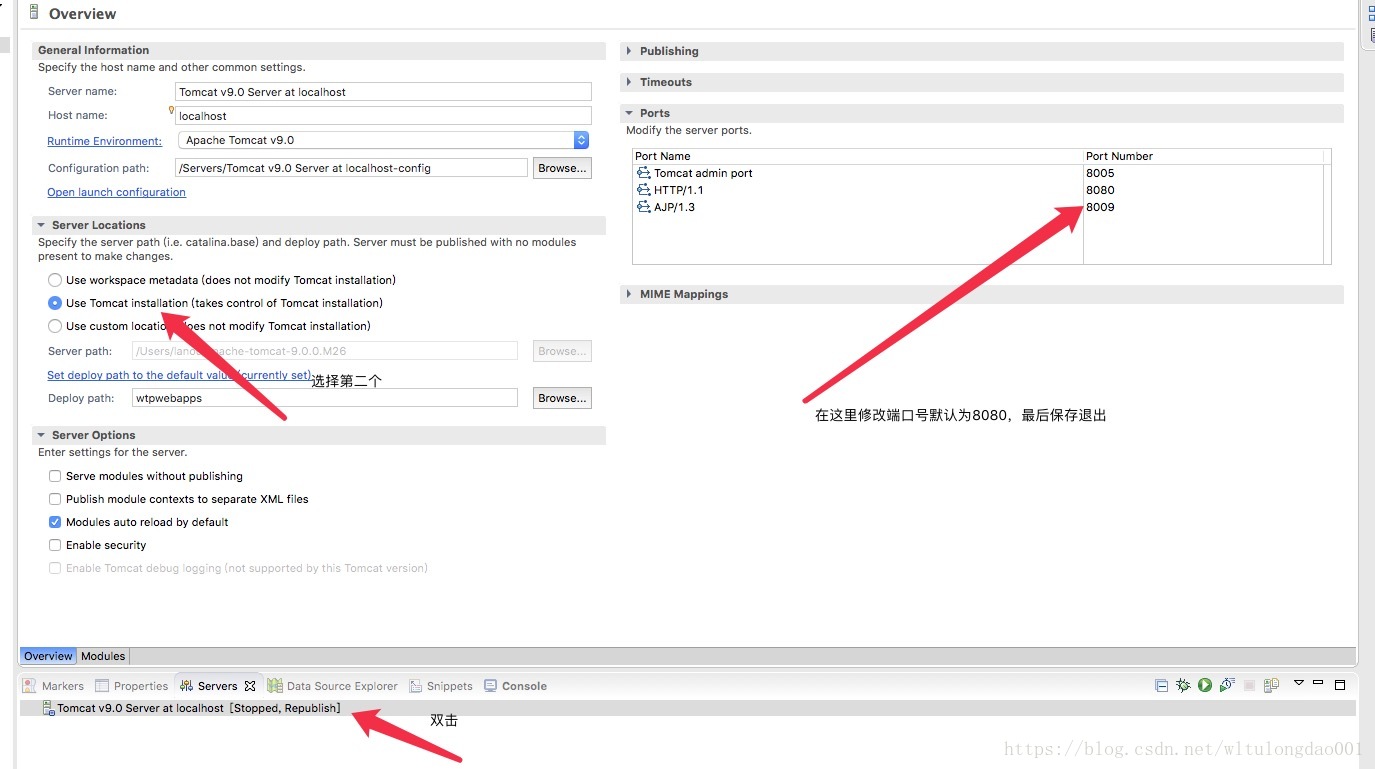Expand the MIME Mappings section
1375x769 pixels.
[629, 294]
